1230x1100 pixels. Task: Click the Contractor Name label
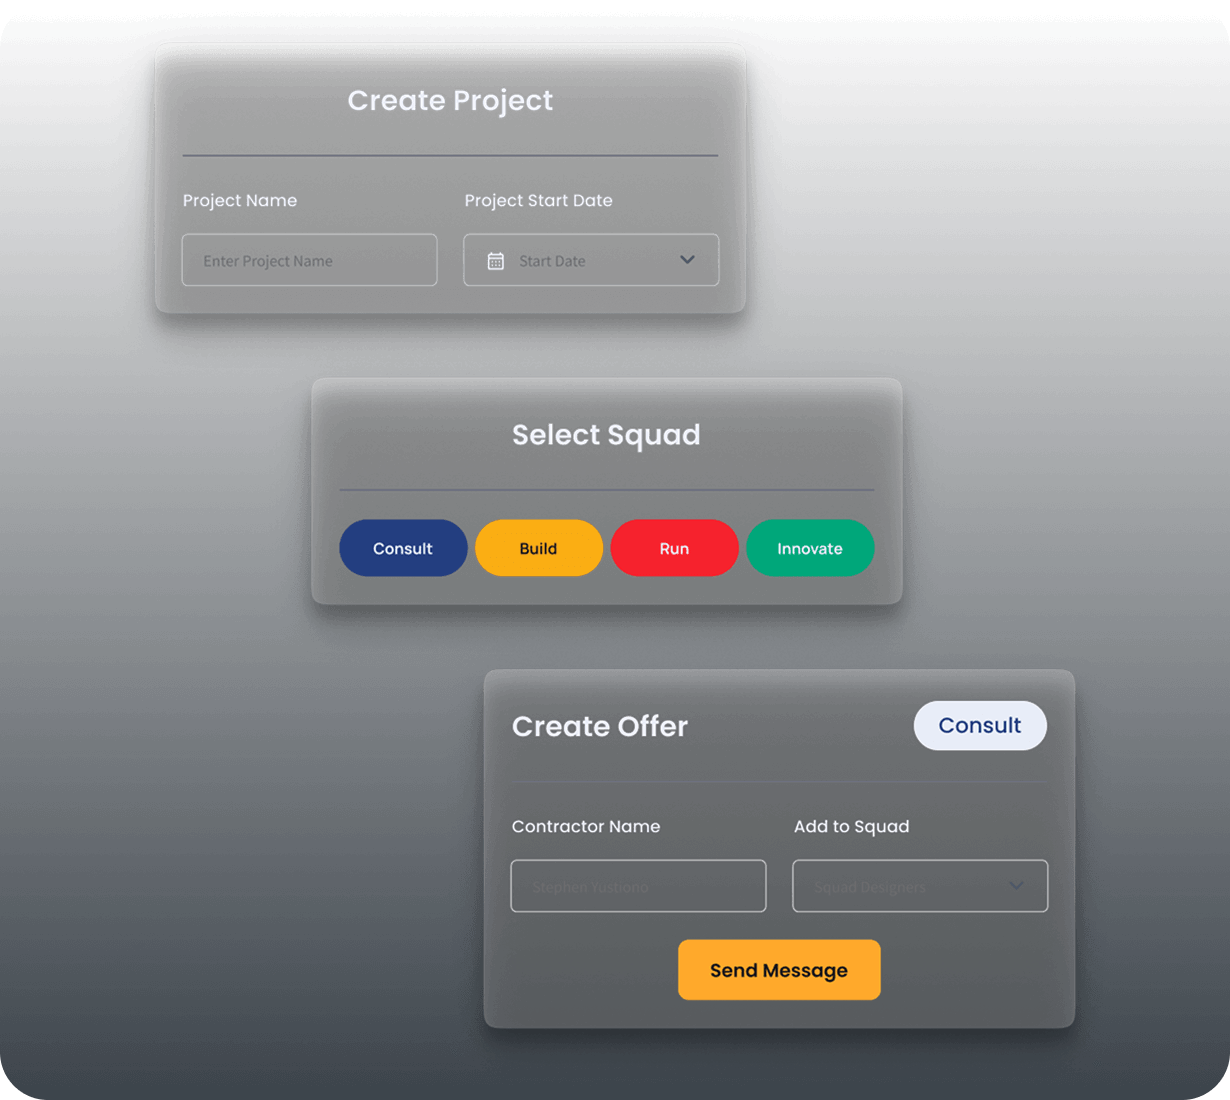586,827
